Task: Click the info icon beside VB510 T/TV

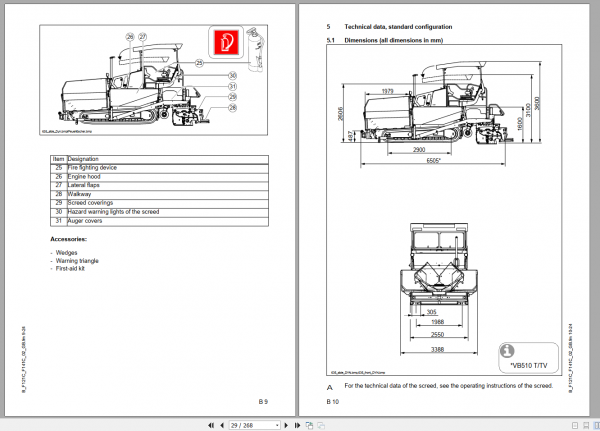Action: pyautogui.click(x=507, y=350)
